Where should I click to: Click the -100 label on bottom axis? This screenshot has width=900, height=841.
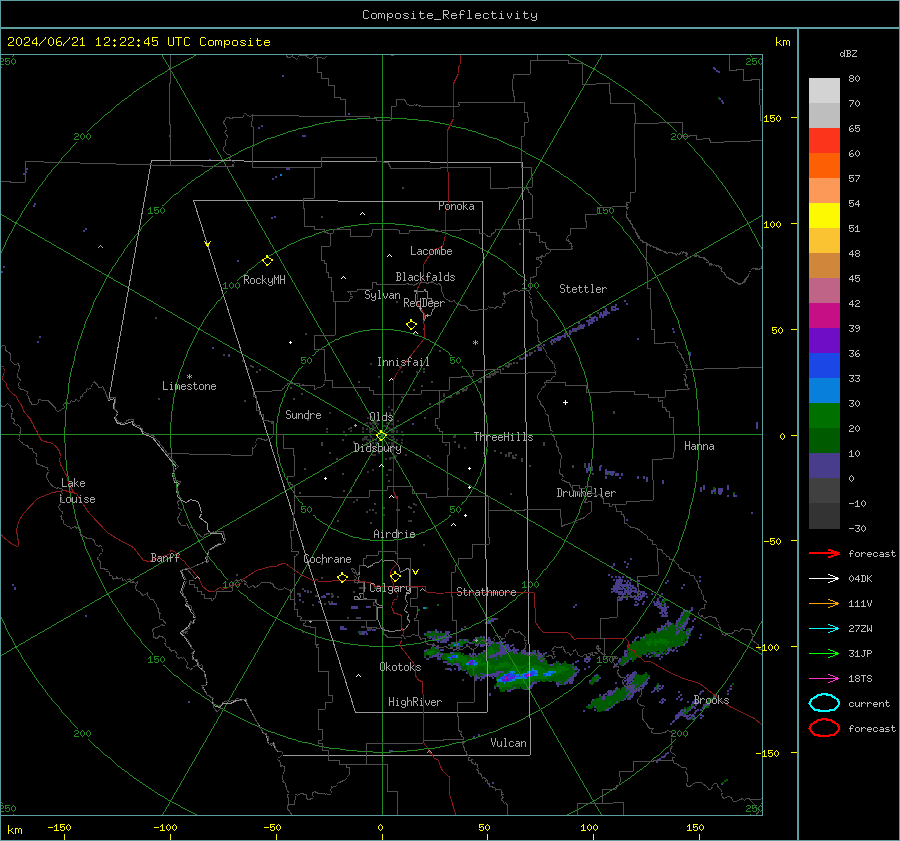point(165,827)
